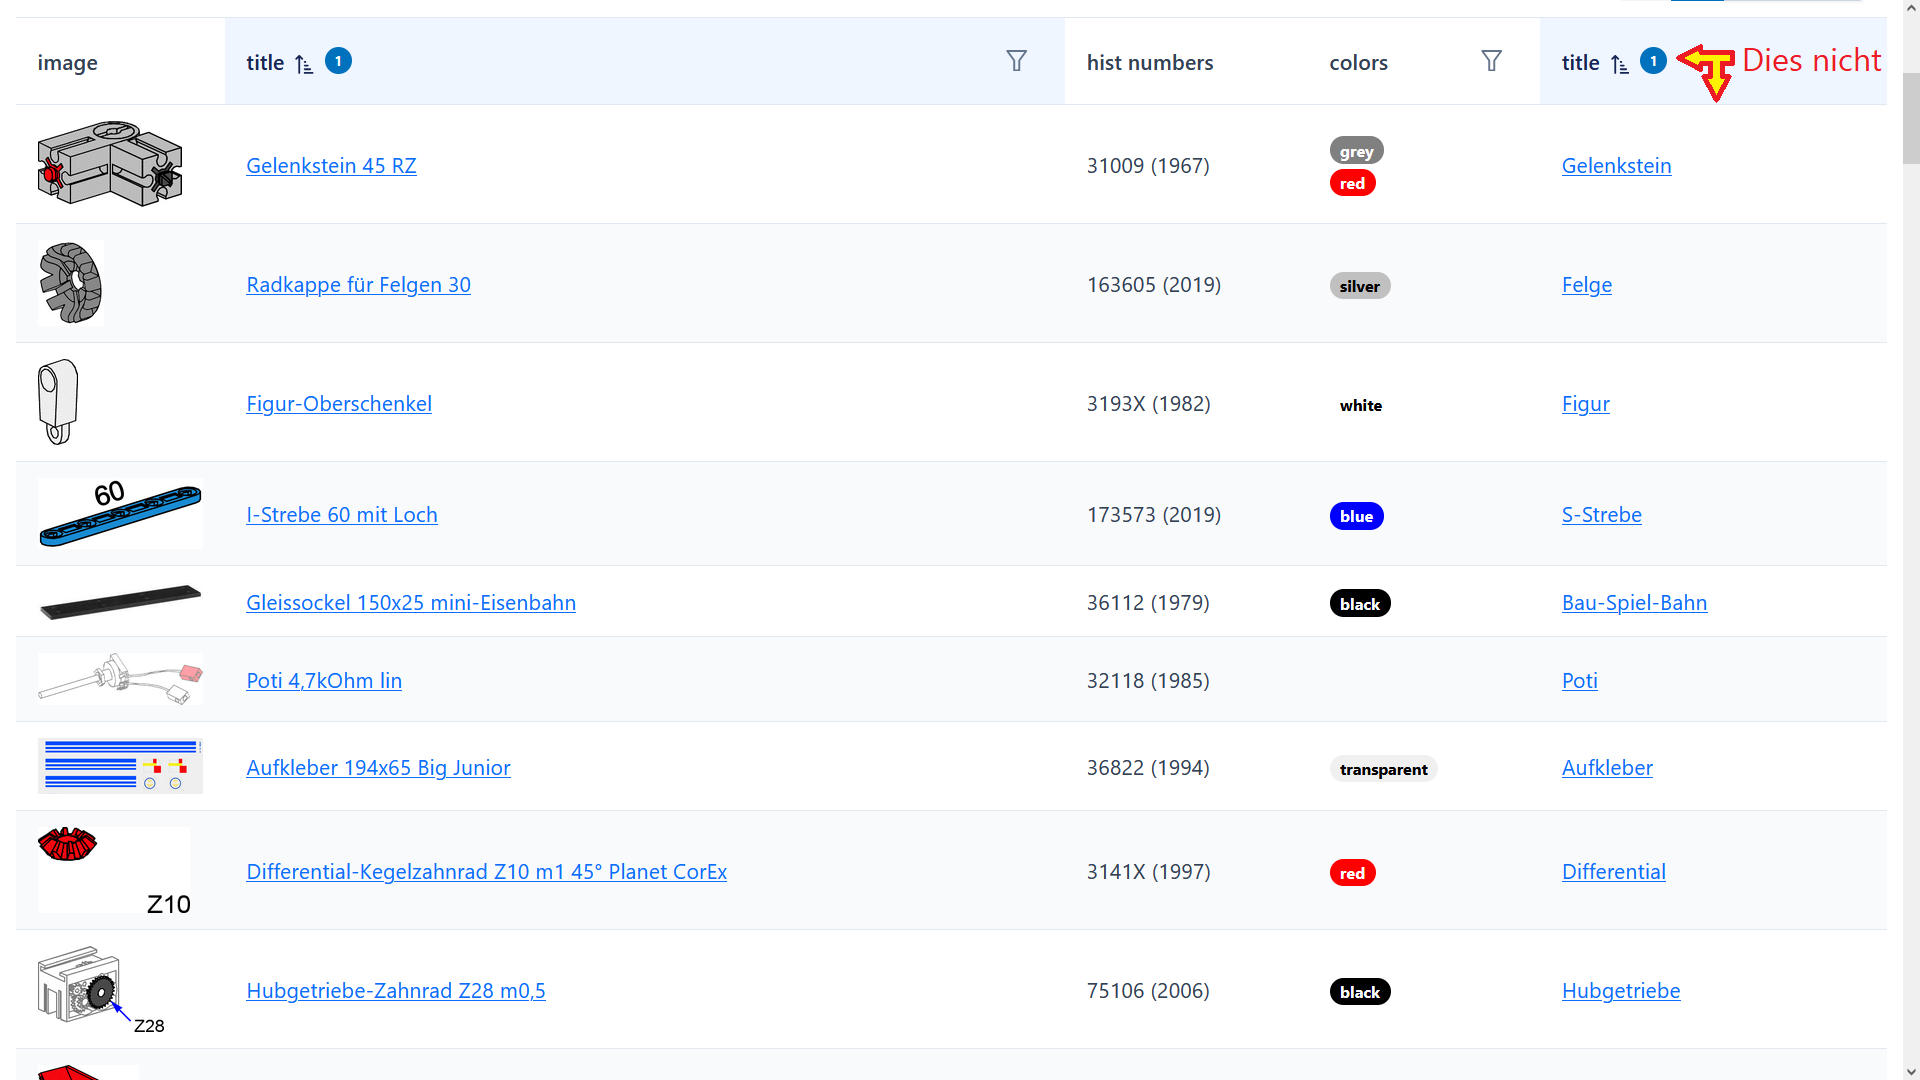This screenshot has width=1920, height=1080.
Task: Click sort ascending icon in first title header
Action: pyautogui.click(x=304, y=64)
